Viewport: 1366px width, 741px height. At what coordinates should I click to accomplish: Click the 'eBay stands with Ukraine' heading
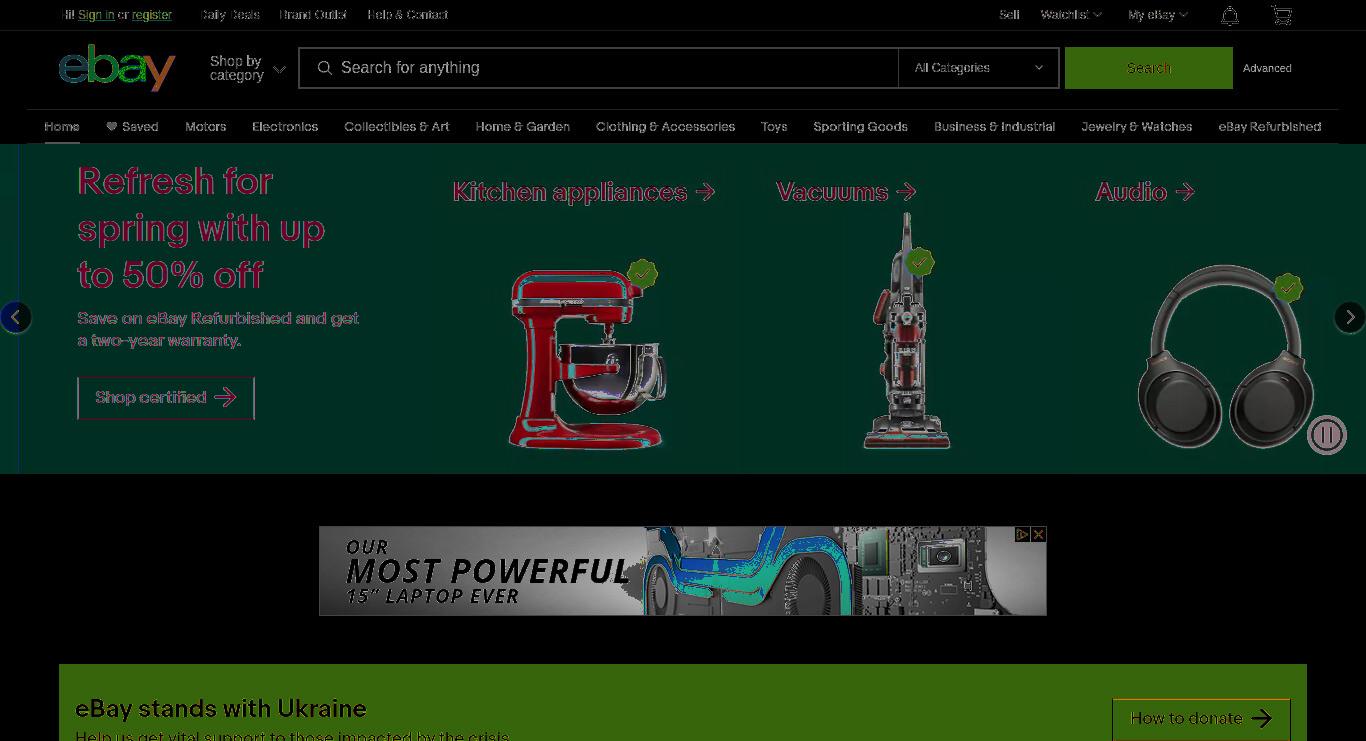coord(221,709)
